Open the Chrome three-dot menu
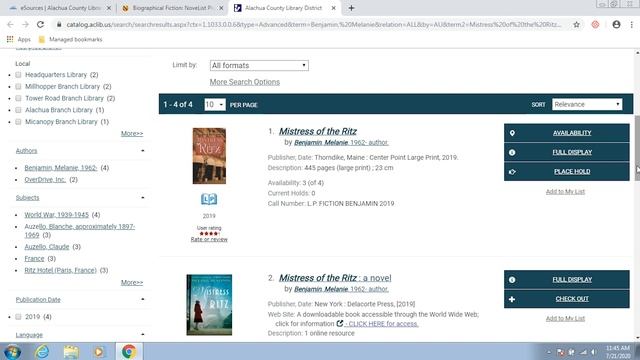 point(631,24)
